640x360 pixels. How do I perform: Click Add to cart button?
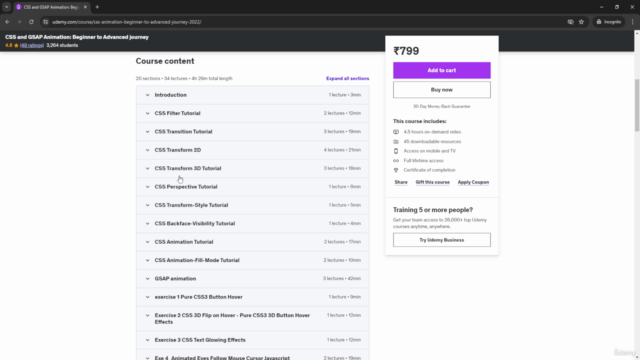pyautogui.click(x=442, y=70)
